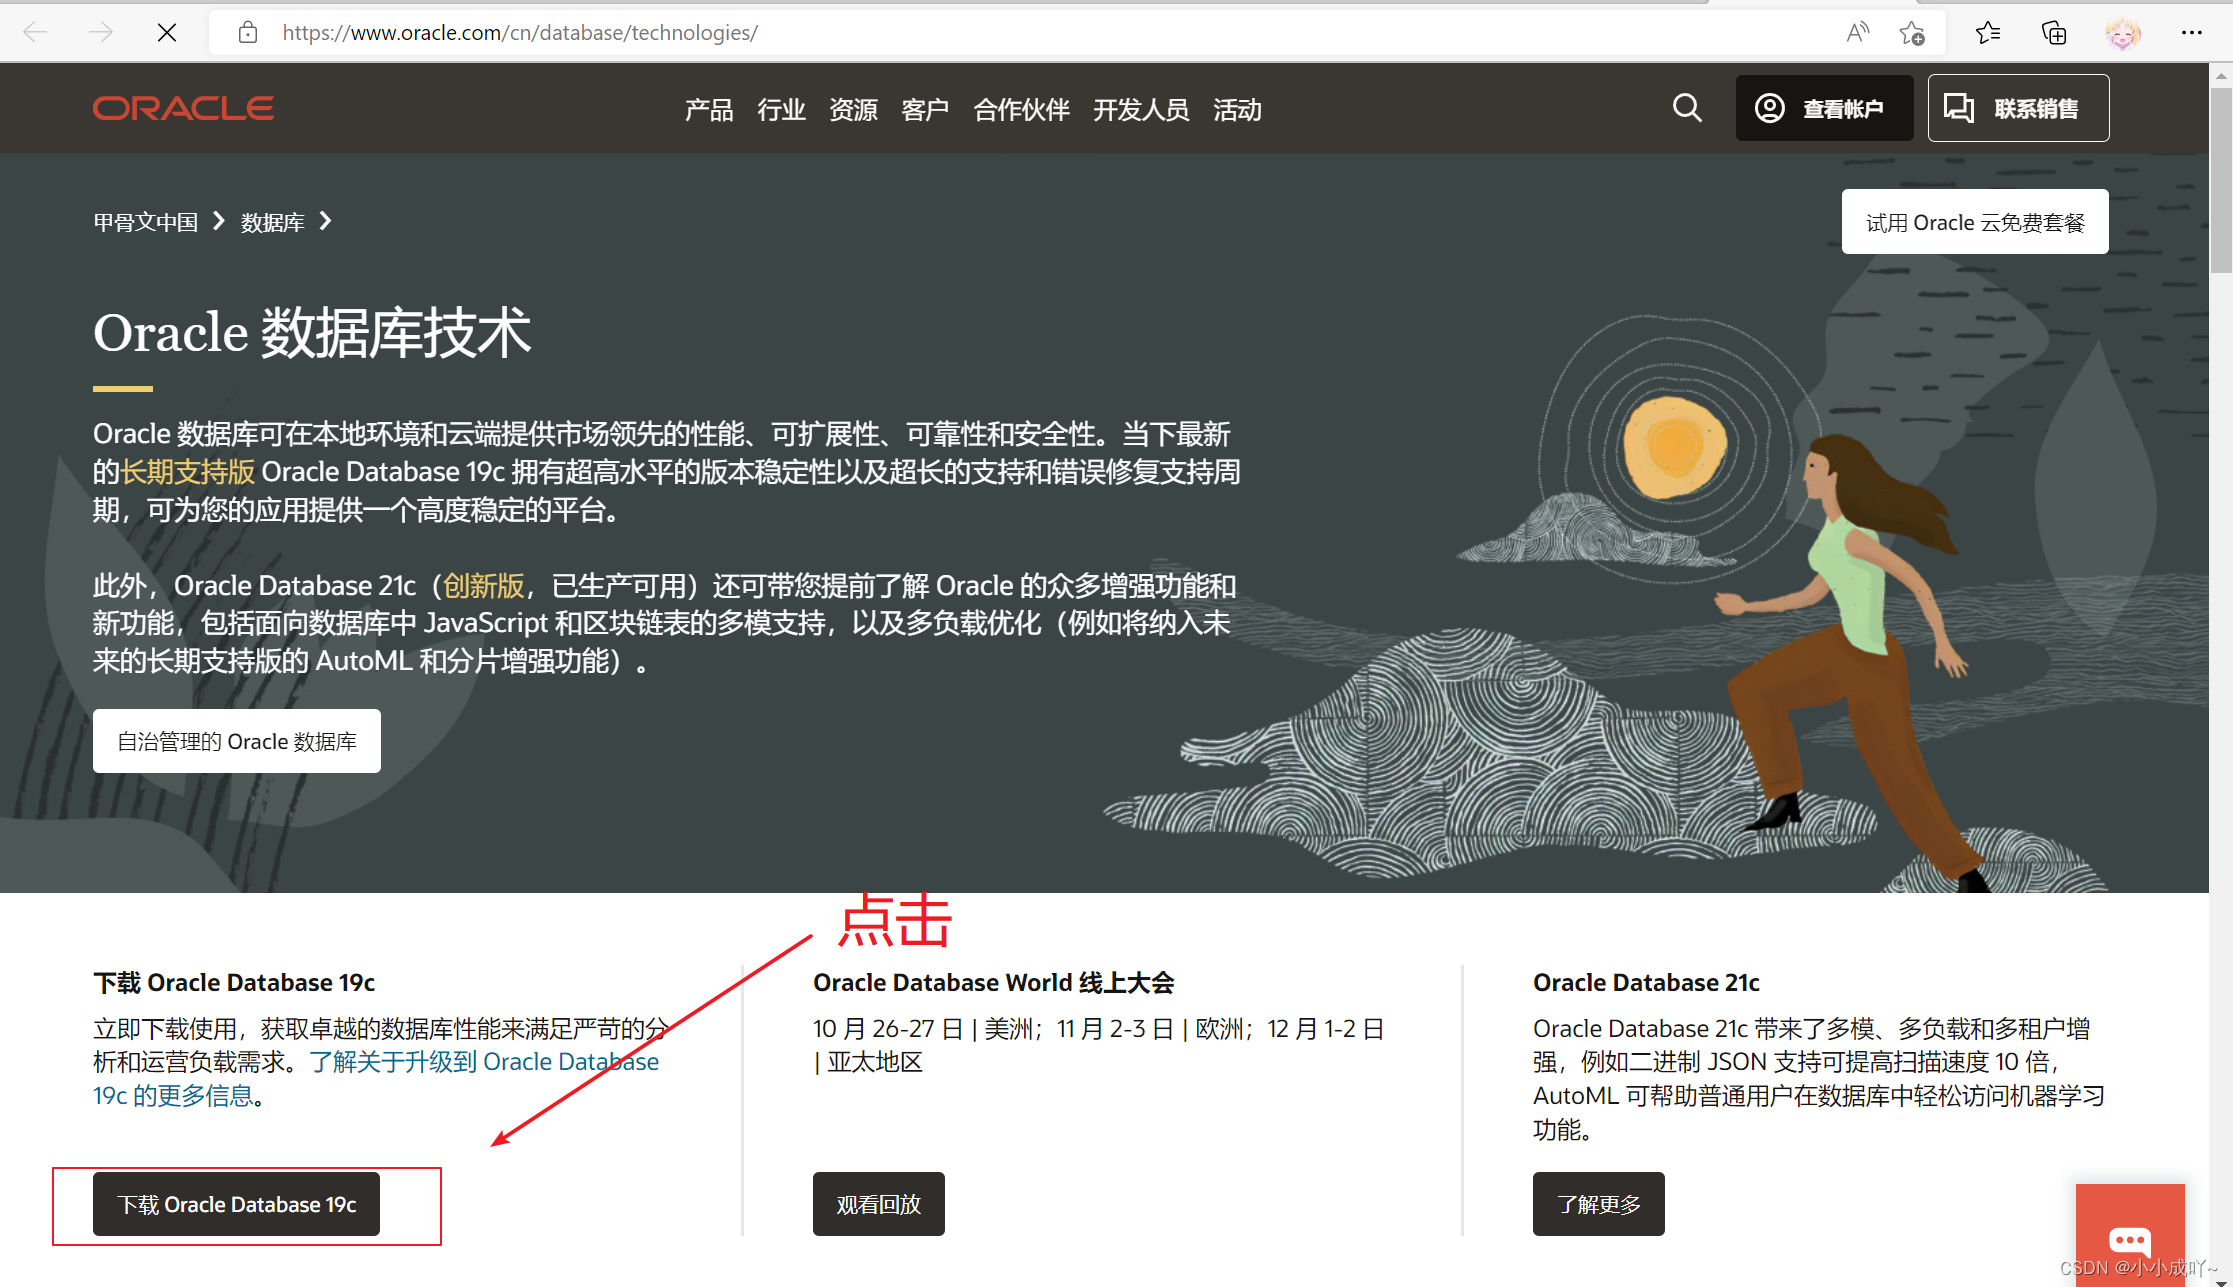Open browser settings ellipsis menu
Screen dimensions: 2233x1287
pos(2191,33)
